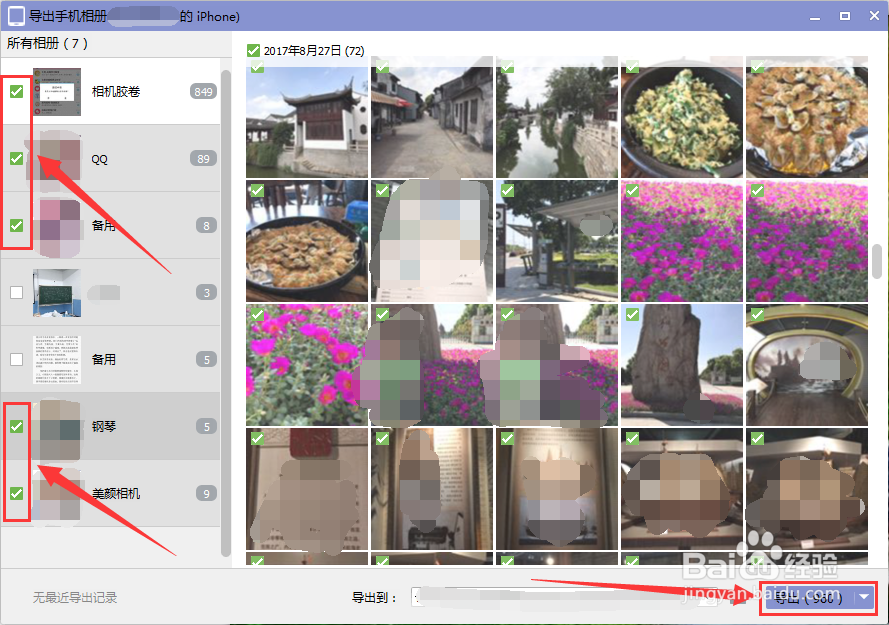Image resolution: width=889 pixels, height=625 pixels.
Task: Uncheck the QQ album checkbox
Action: click(x=16, y=158)
